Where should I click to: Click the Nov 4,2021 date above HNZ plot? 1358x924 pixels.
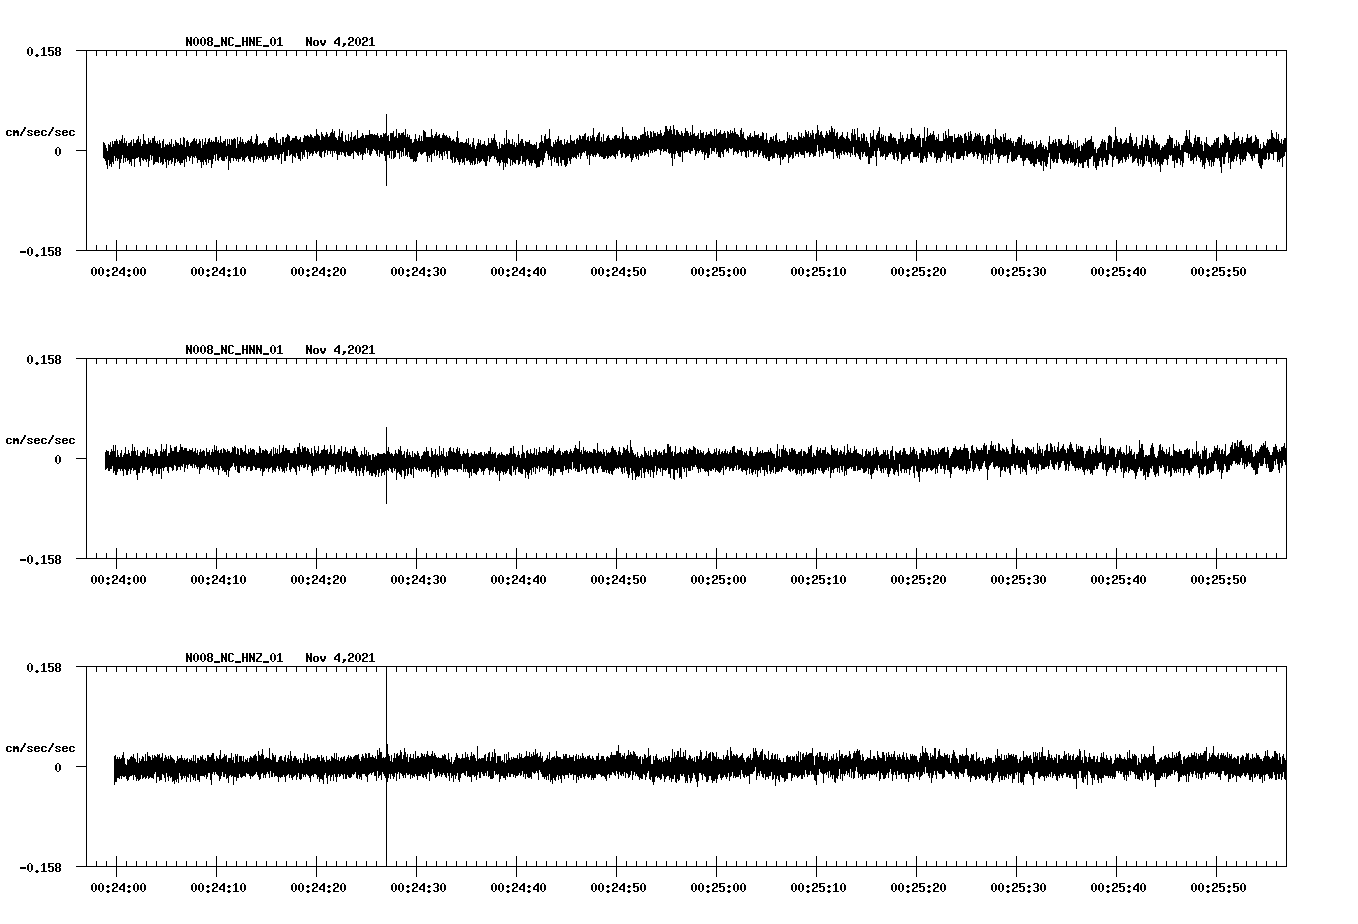(x=340, y=658)
